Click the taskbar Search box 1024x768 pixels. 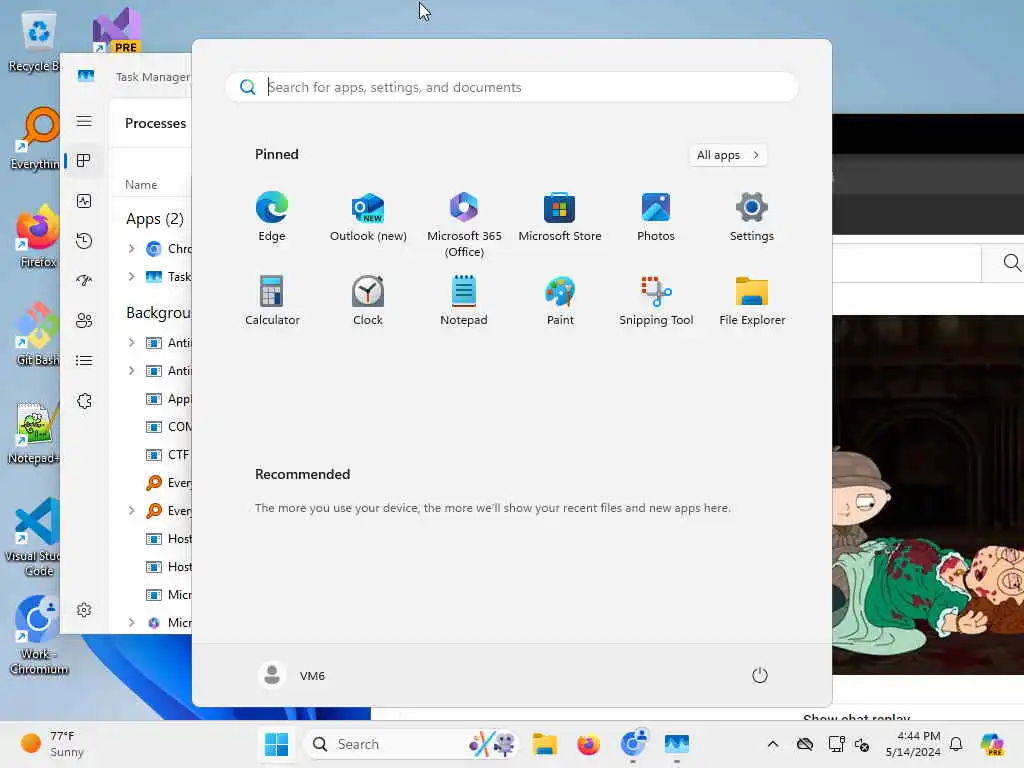[411, 744]
